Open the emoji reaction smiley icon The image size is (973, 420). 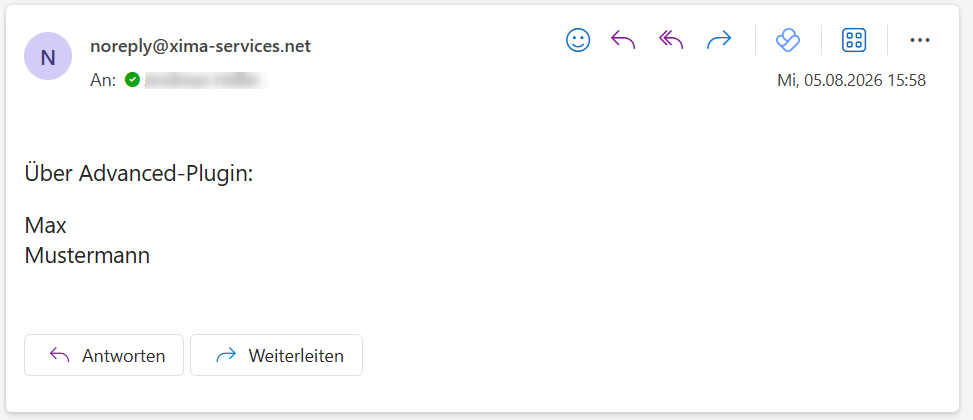click(578, 40)
